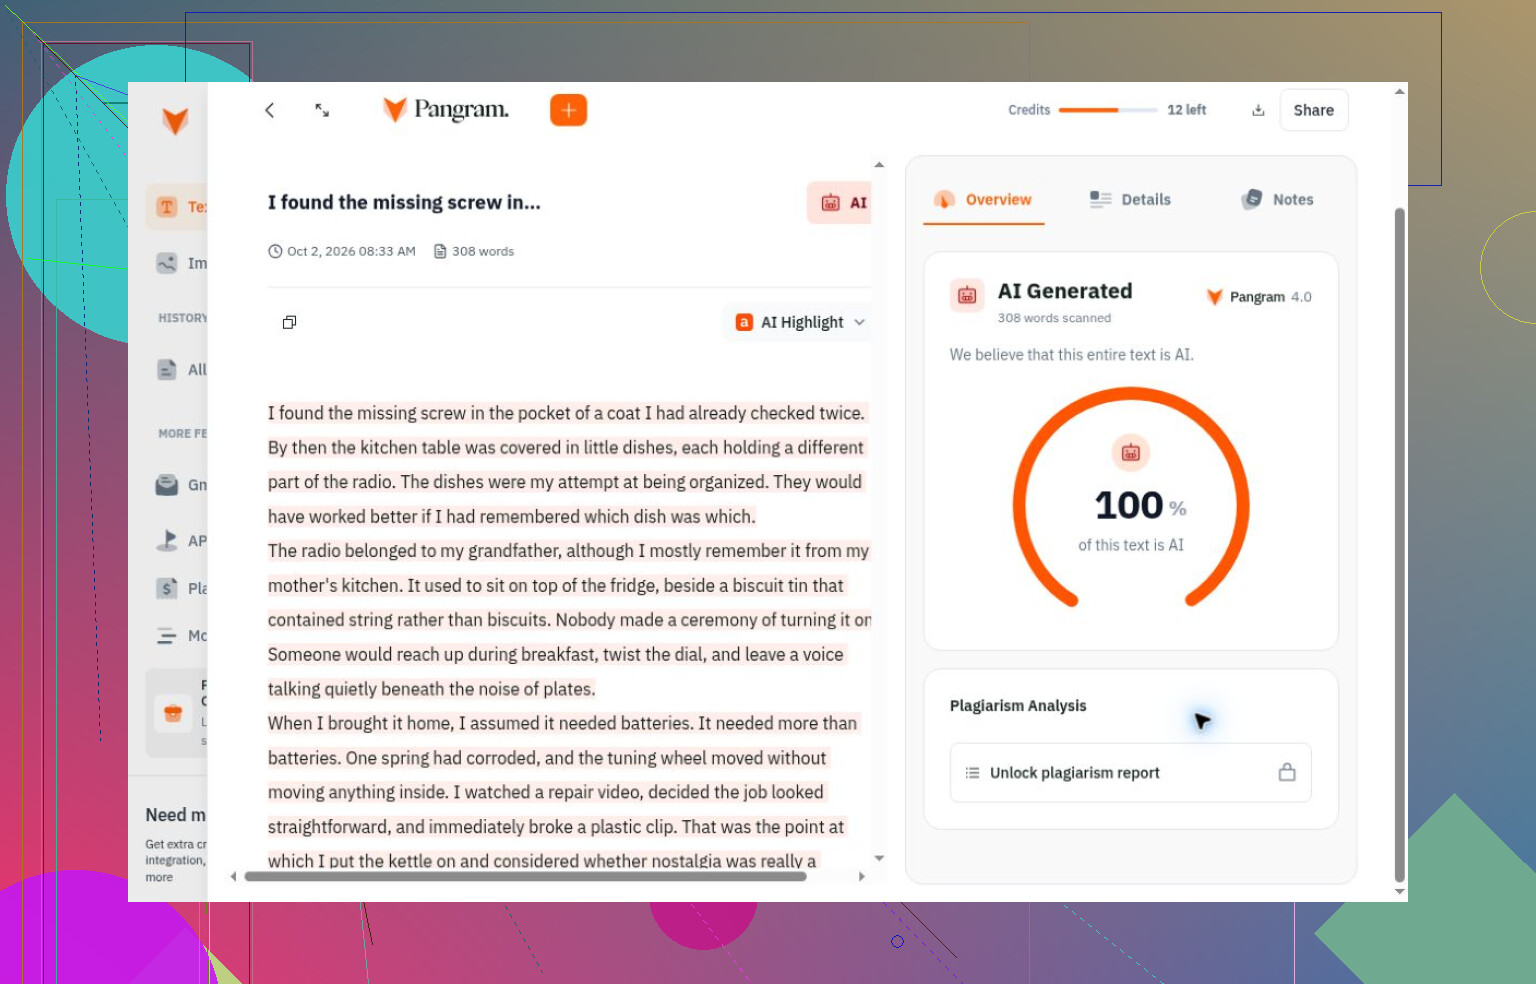1536x984 pixels.
Task: Click the robot icon next to AI Generated
Action: click(967, 295)
